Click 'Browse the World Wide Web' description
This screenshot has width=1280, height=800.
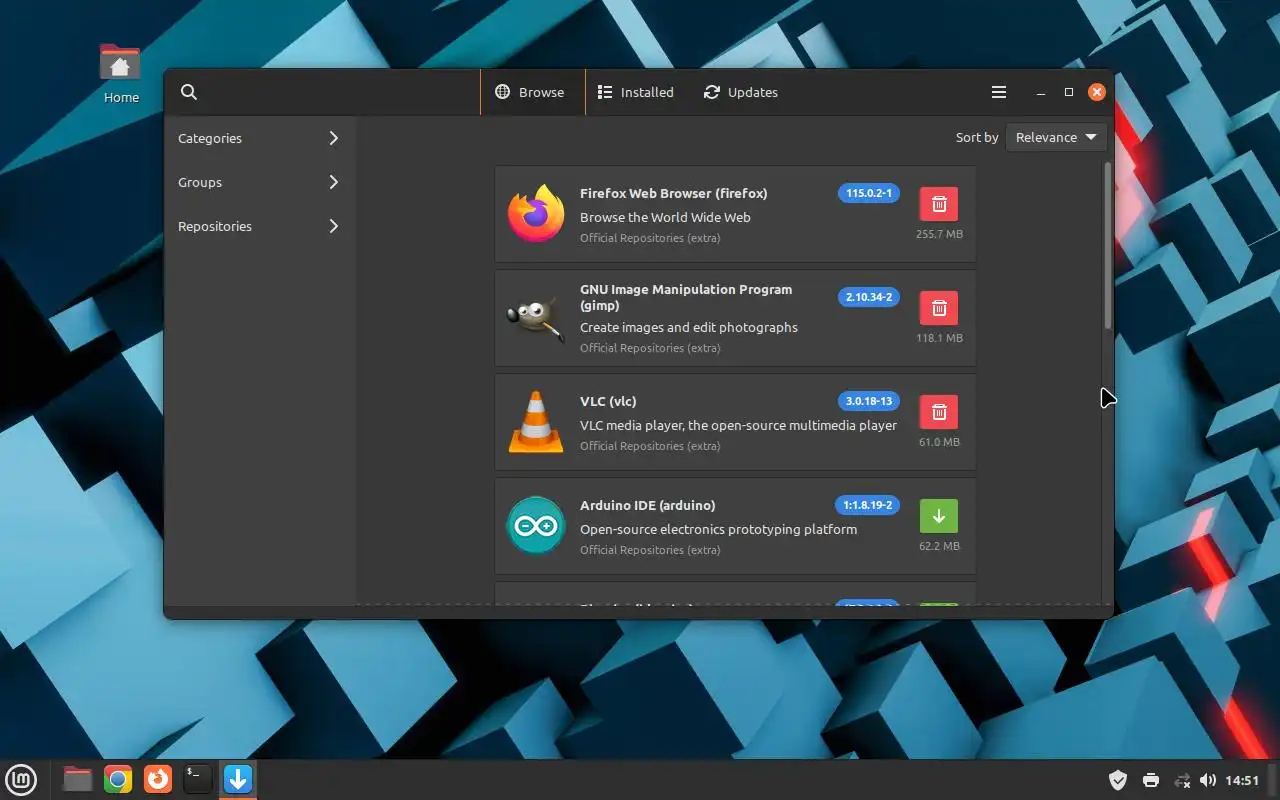pyautogui.click(x=665, y=217)
